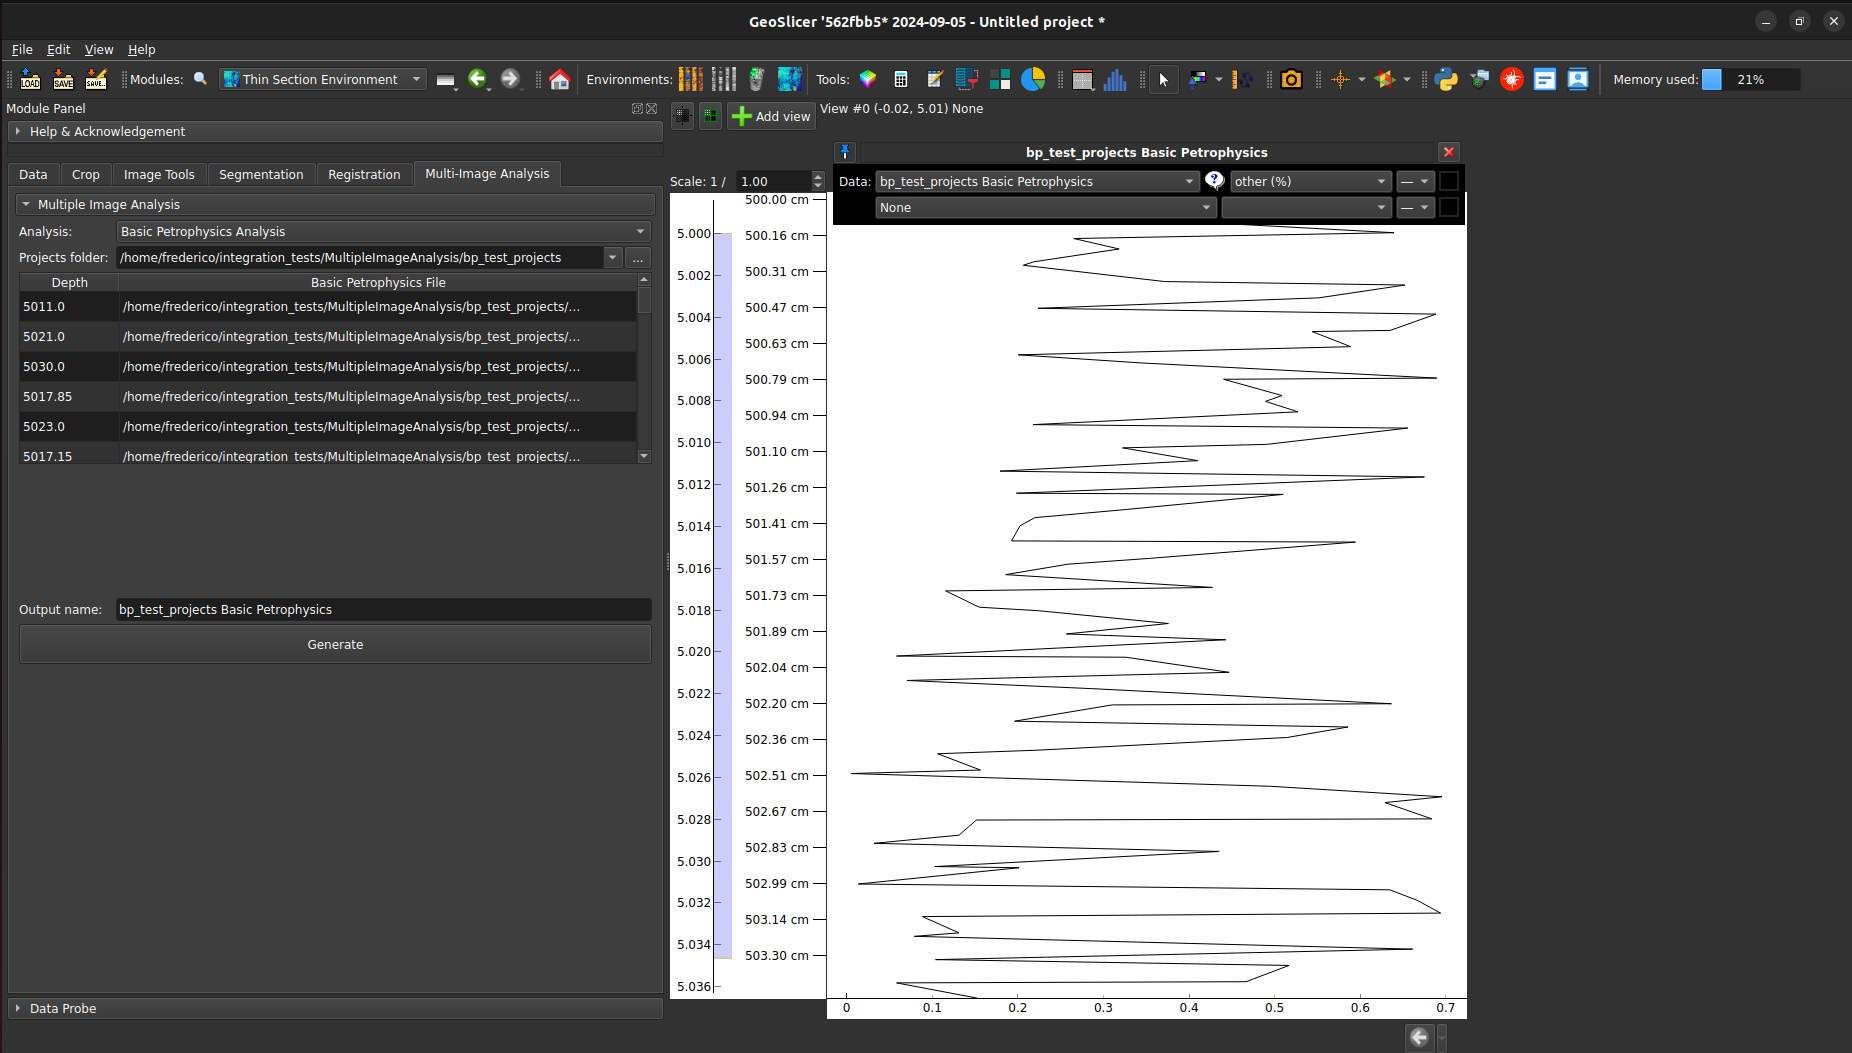Open the 'other (%)' curve dropdown

click(x=1309, y=182)
